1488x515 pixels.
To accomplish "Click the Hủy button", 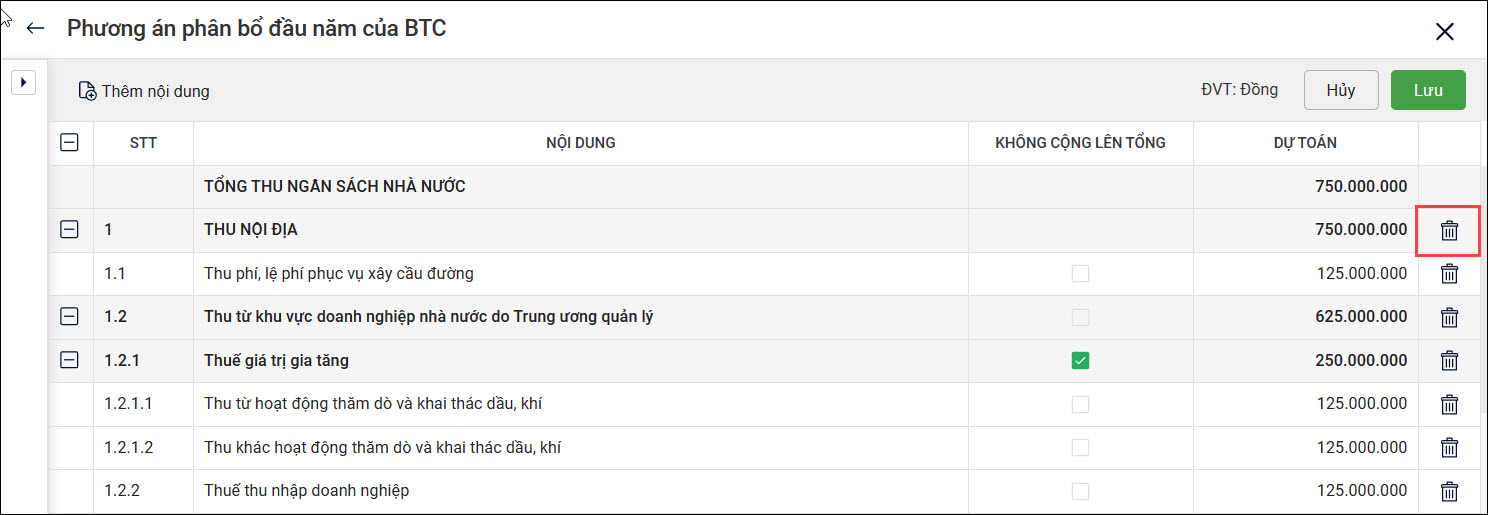I will 1341,90.
